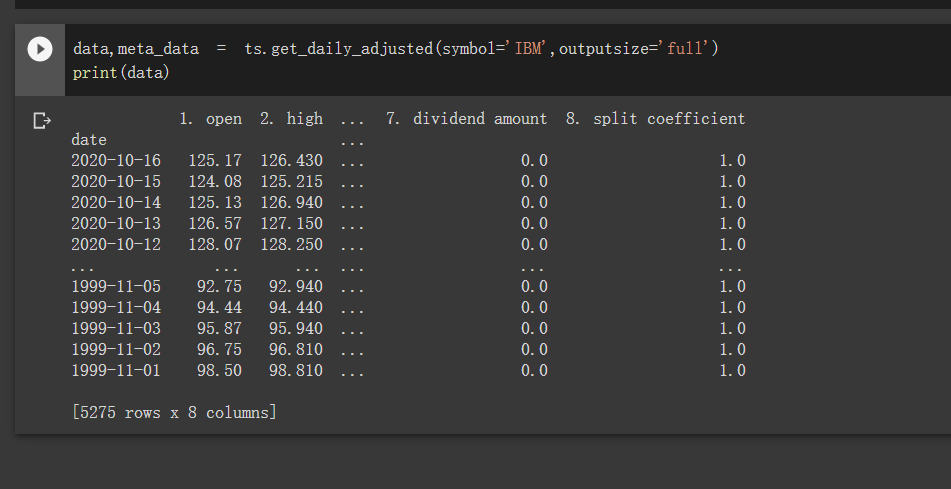This screenshot has height=489, width=951.
Task: Click the date 1999-11-05
Action: (x=116, y=286)
